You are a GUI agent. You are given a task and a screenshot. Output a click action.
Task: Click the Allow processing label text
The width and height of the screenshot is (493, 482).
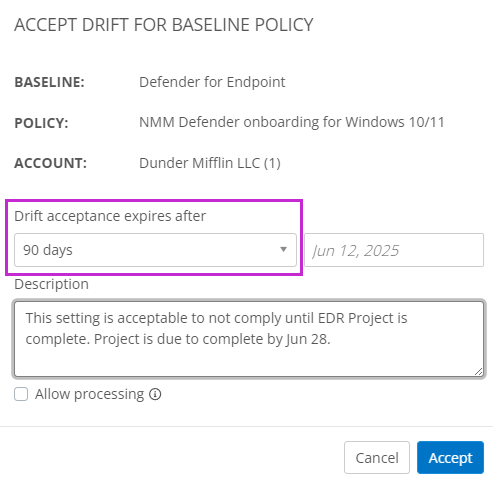[90, 394]
